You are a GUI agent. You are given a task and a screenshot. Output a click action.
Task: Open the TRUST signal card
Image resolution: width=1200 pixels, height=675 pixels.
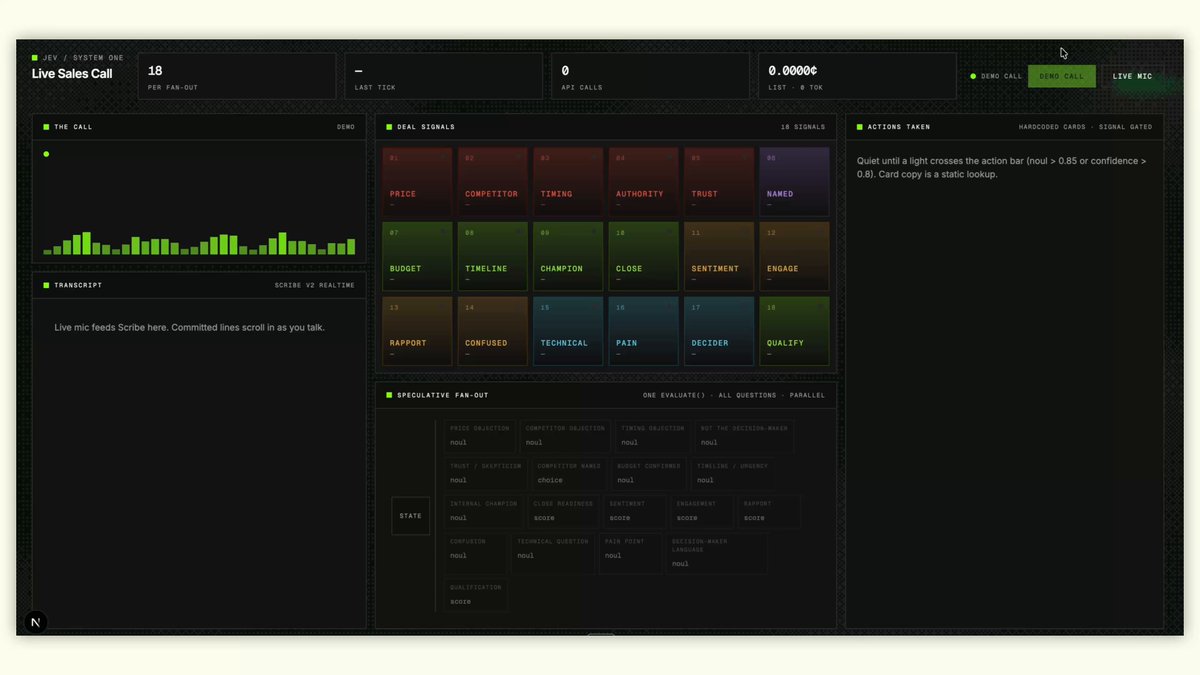pyautogui.click(x=719, y=181)
